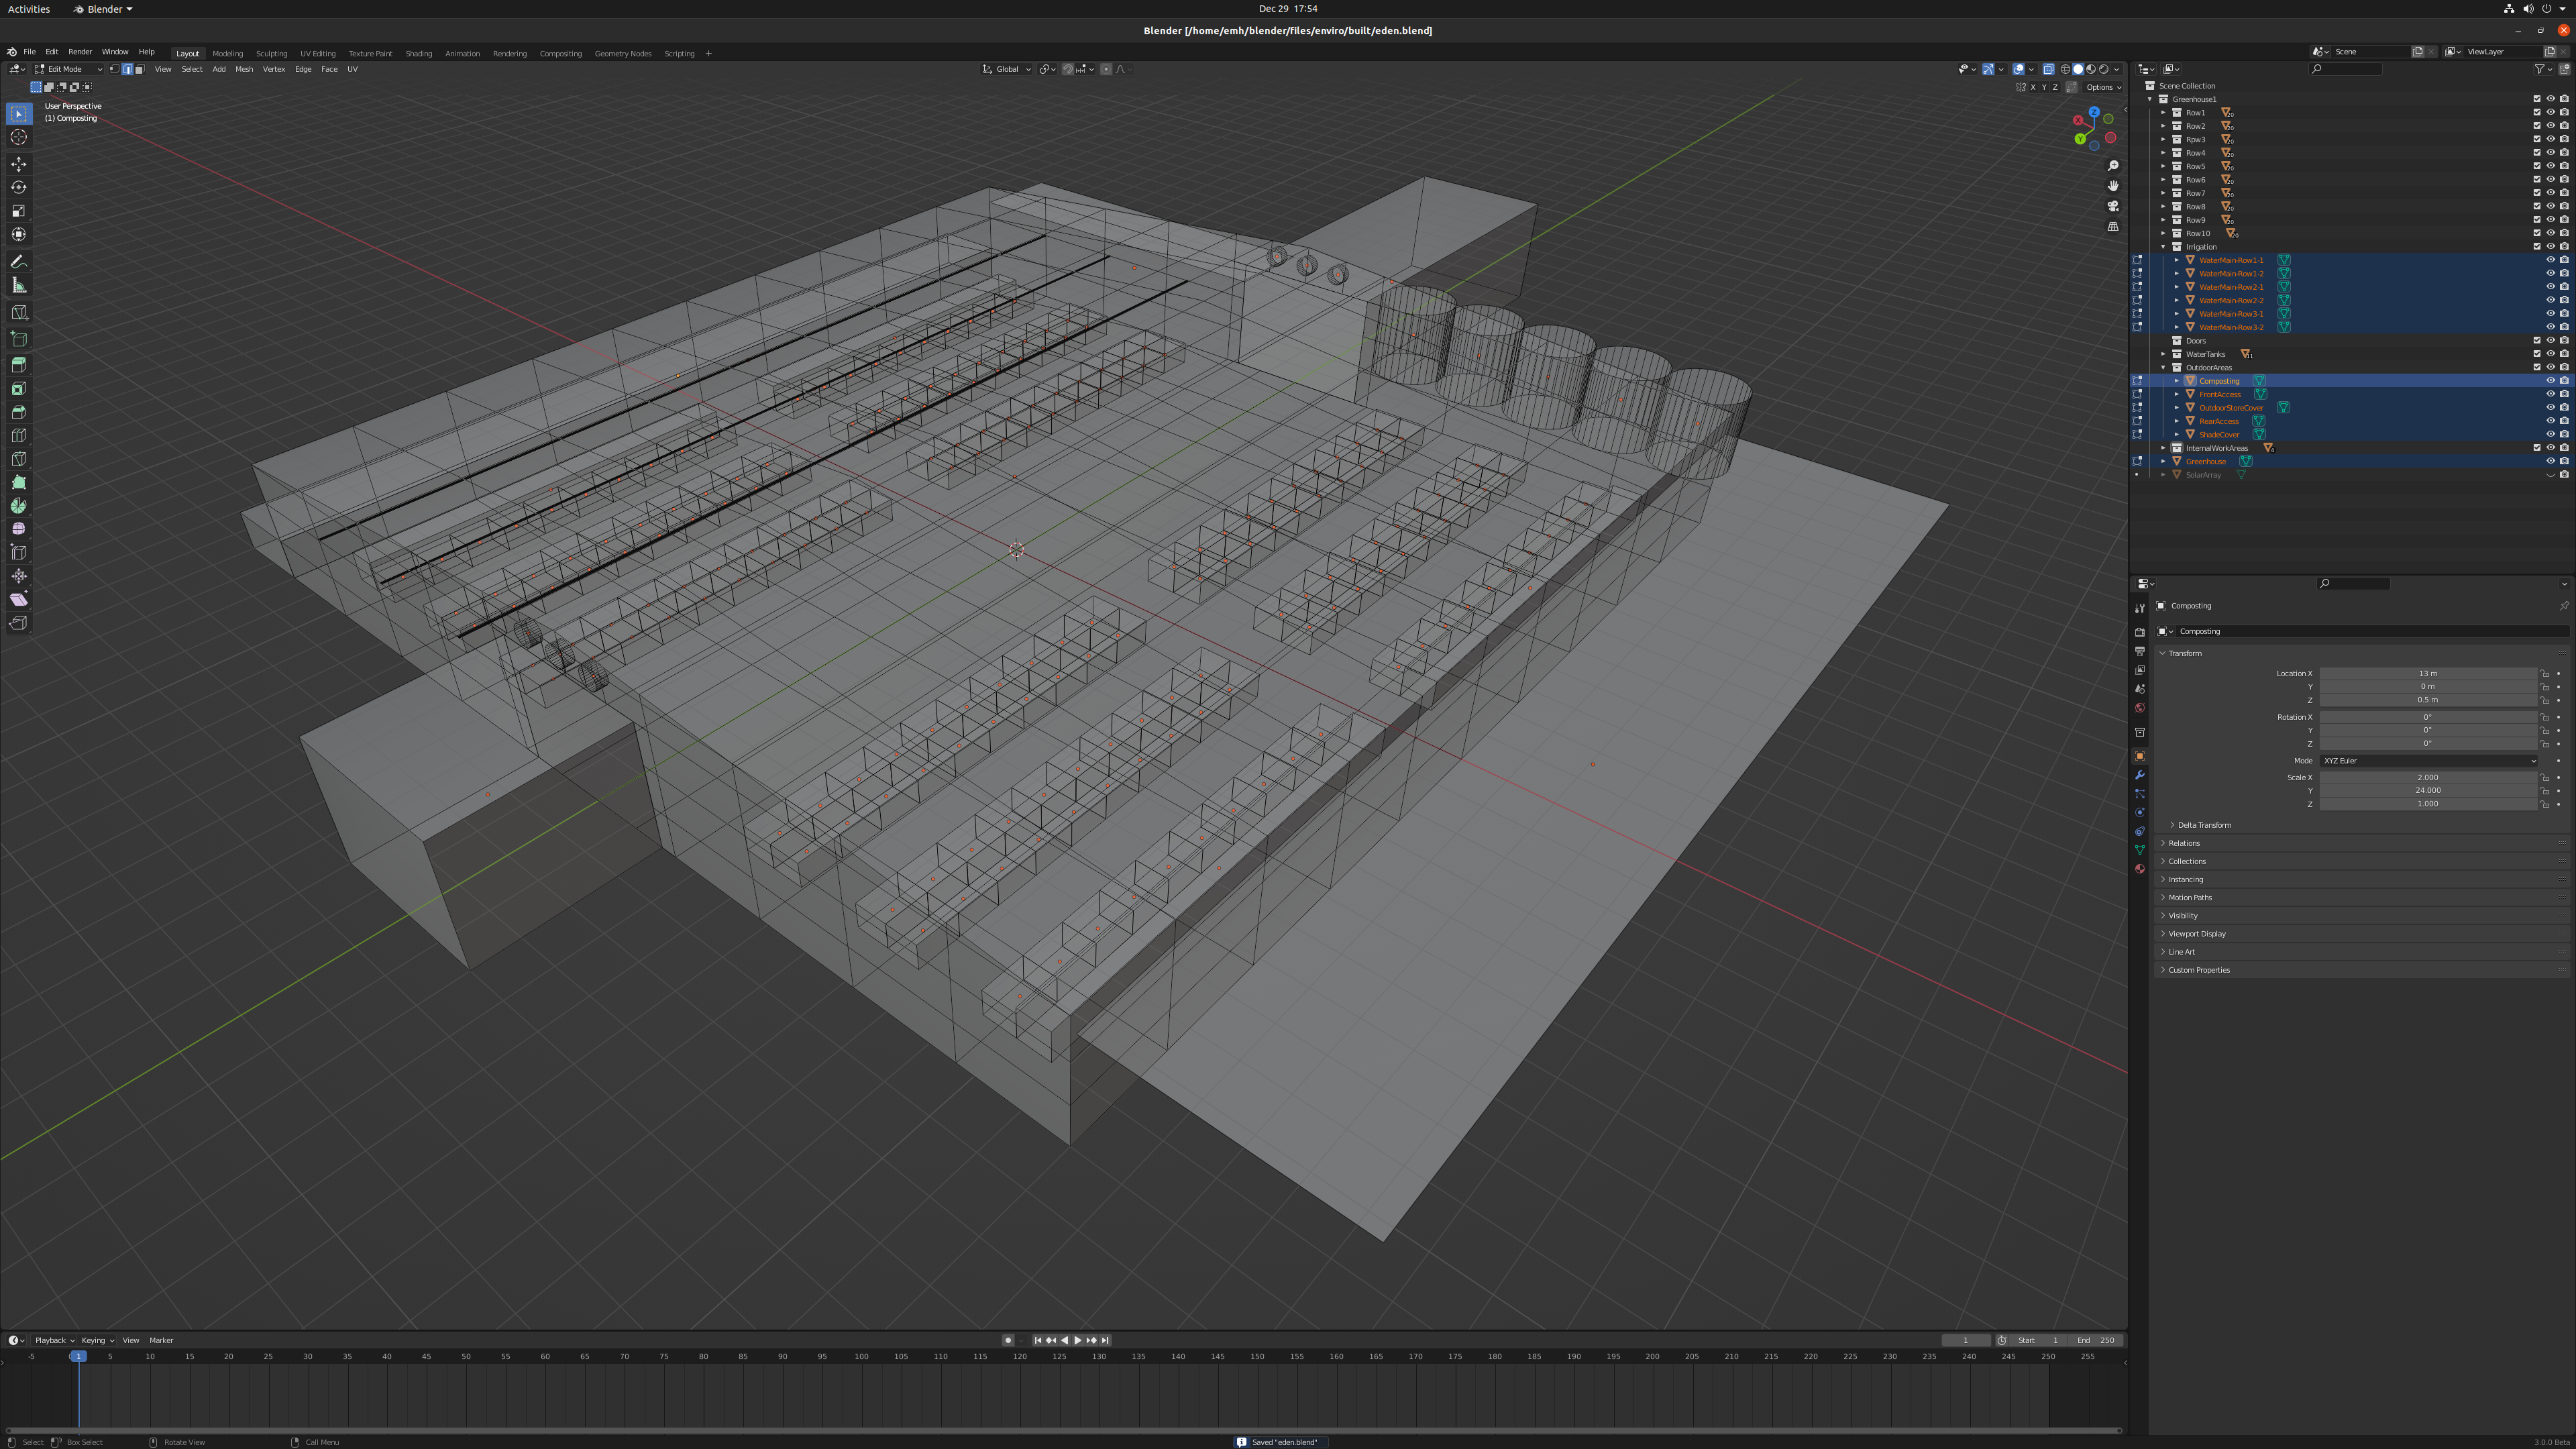
Task: Expand the Delta Transform panel
Action: pos(2204,825)
